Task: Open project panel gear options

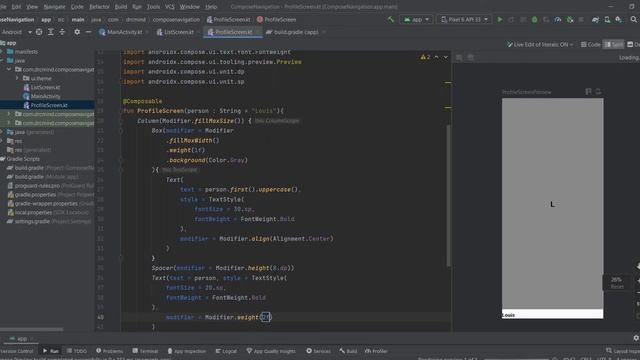Action: click(77, 32)
